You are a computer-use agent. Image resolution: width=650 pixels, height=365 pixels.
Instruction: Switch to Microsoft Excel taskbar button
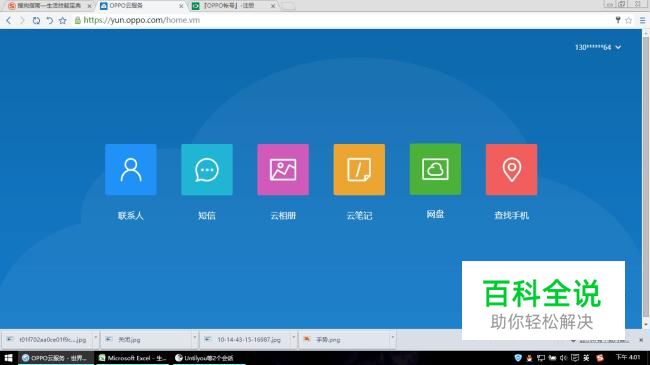(133, 358)
